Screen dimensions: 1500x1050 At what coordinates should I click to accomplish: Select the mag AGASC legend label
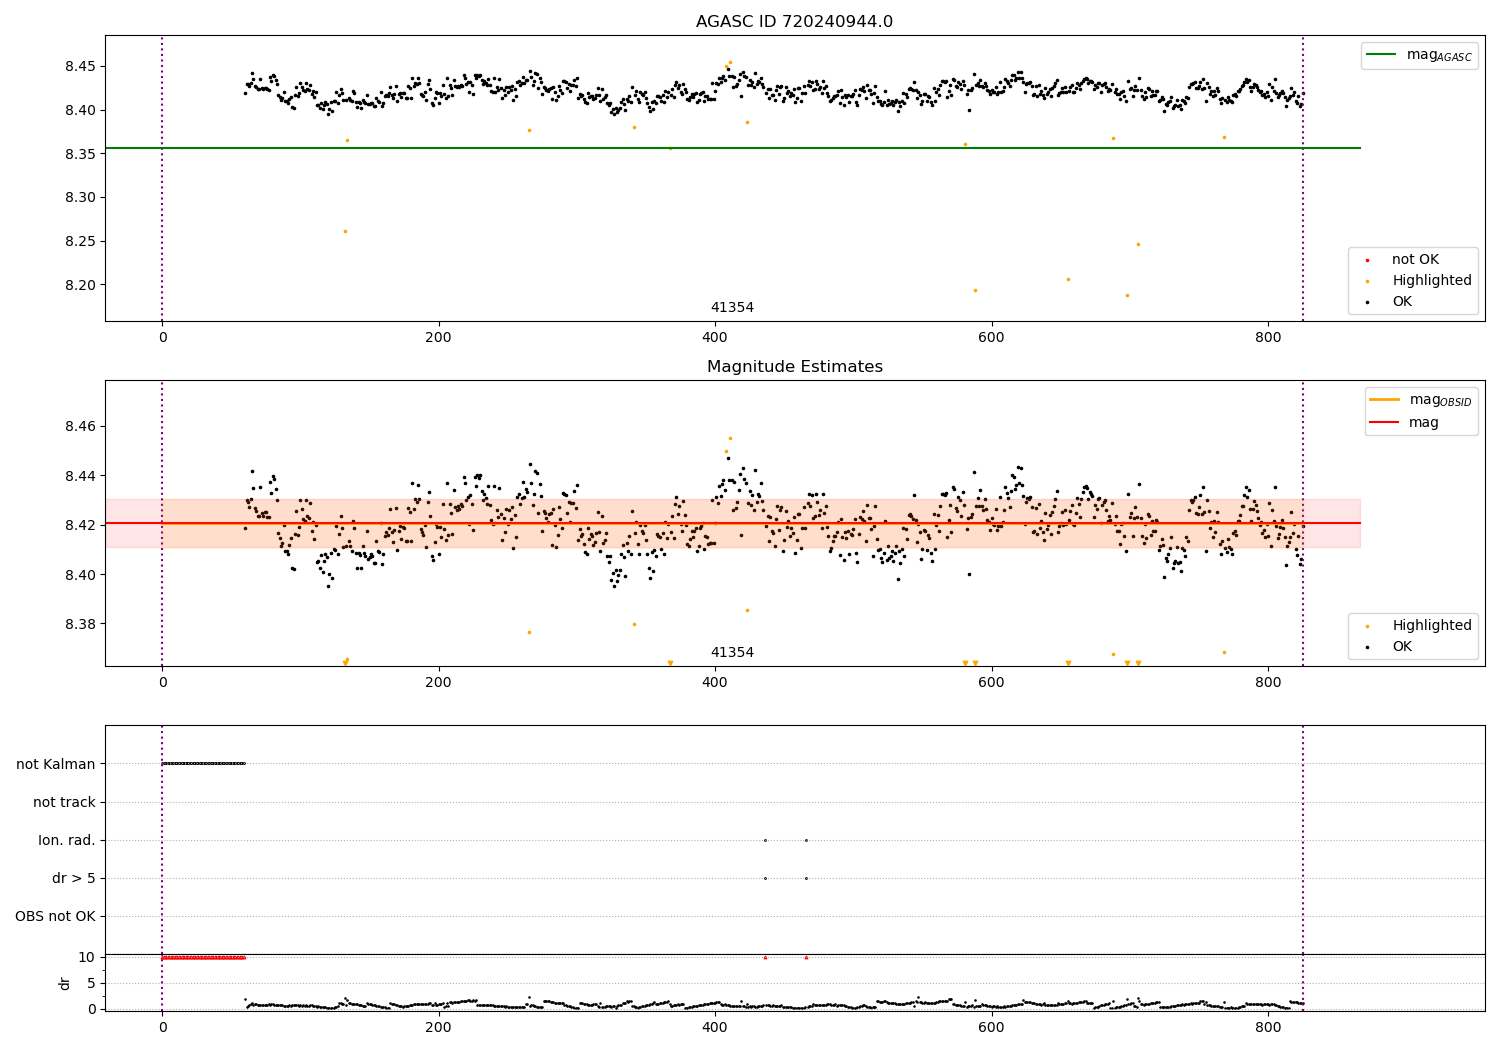(x=1439, y=55)
